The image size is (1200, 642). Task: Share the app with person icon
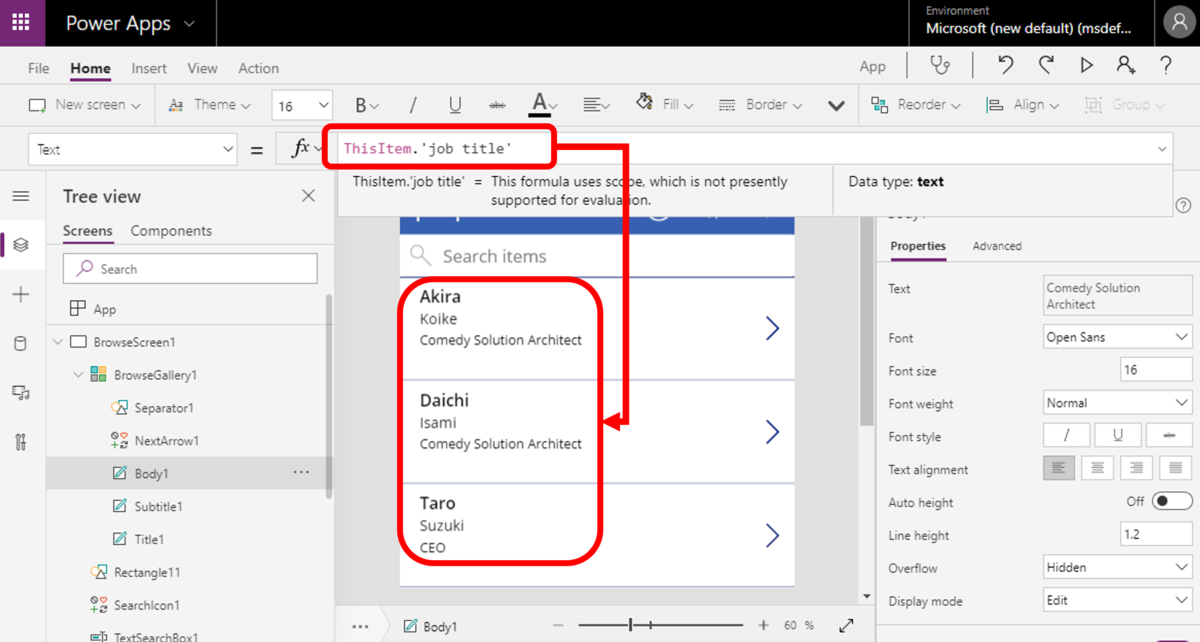pyautogui.click(x=1127, y=66)
